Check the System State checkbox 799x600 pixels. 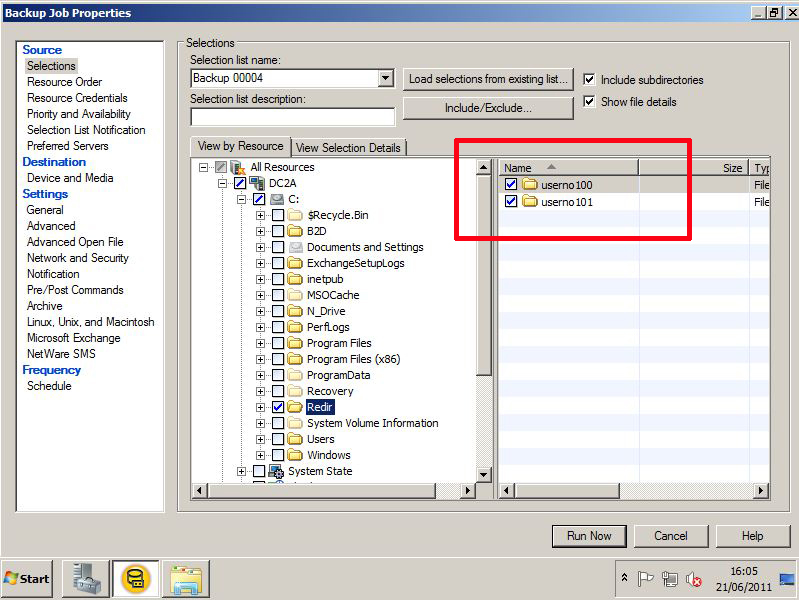259,471
